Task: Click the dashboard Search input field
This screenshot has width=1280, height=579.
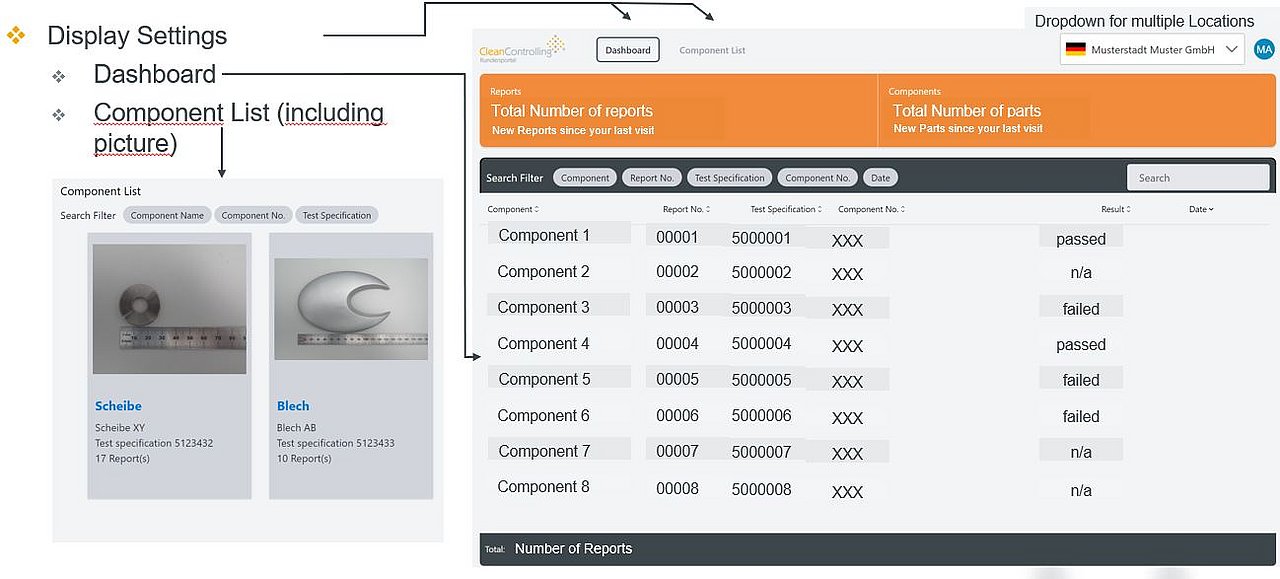Action: [x=1198, y=178]
